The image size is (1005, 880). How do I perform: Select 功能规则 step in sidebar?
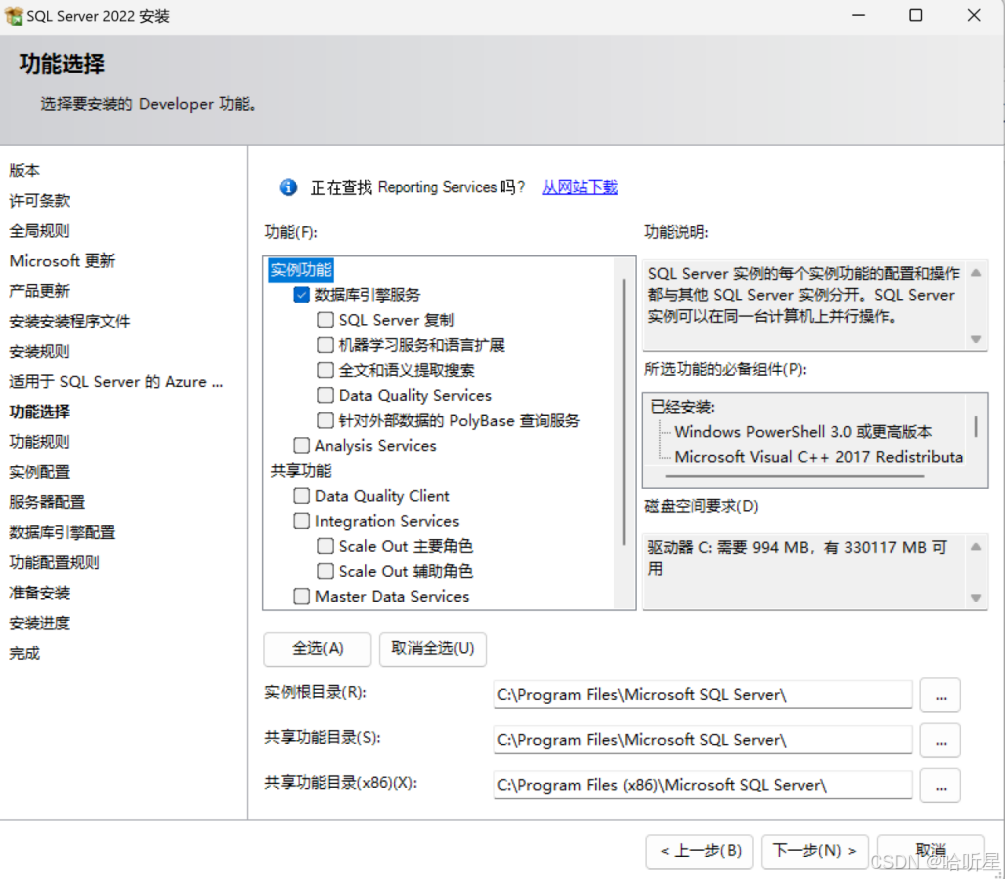[x=40, y=442]
